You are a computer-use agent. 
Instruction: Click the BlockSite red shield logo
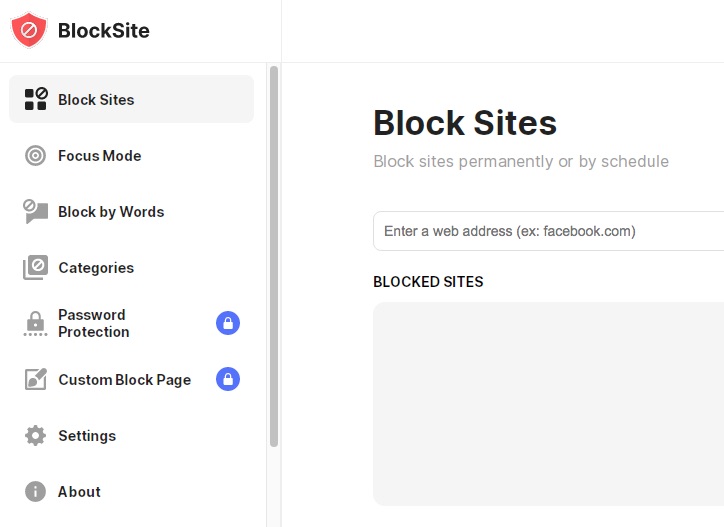click(29, 30)
